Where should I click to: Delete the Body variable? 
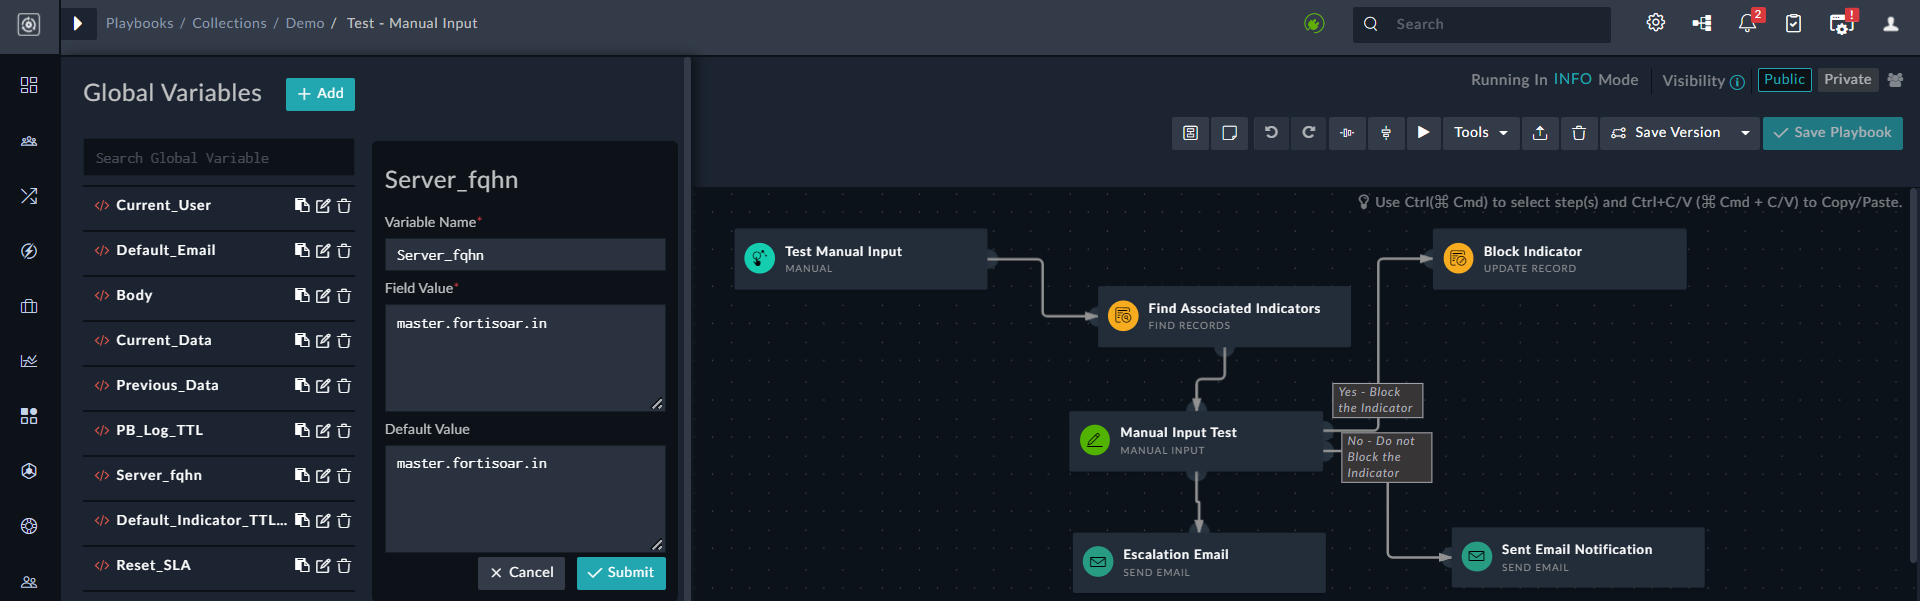point(344,296)
